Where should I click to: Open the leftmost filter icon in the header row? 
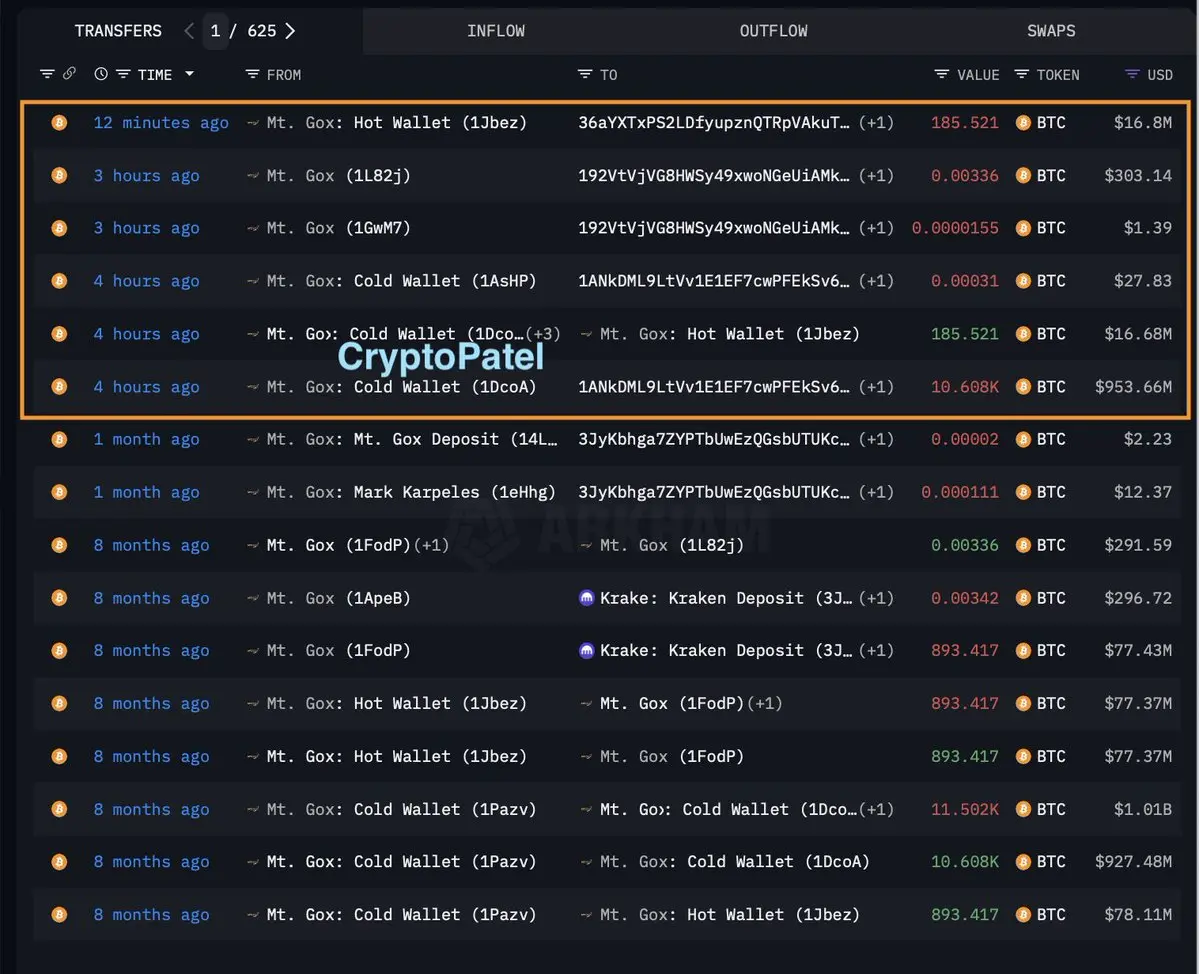47,74
